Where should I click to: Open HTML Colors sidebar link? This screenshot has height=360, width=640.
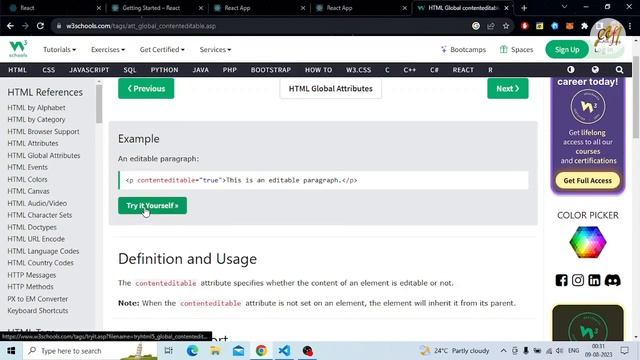27,179
